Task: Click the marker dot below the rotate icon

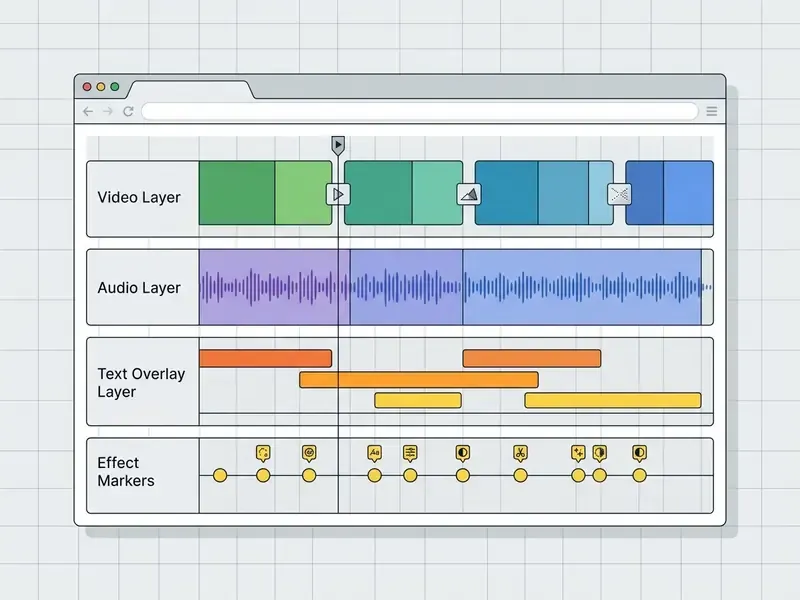Action: point(263,476)
